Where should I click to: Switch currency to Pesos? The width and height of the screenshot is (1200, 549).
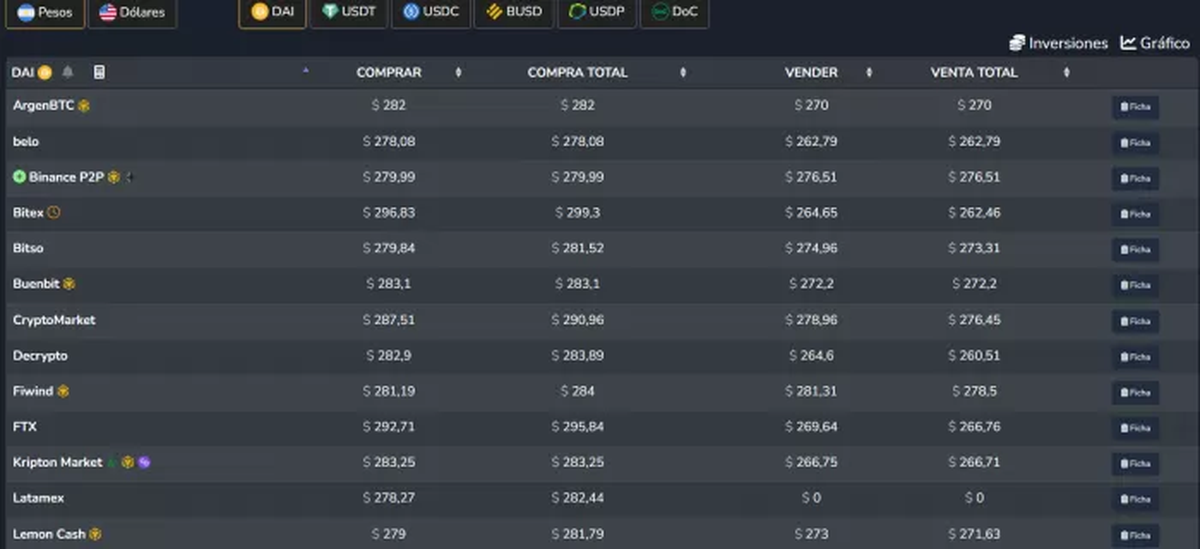(x=44, y=13)
